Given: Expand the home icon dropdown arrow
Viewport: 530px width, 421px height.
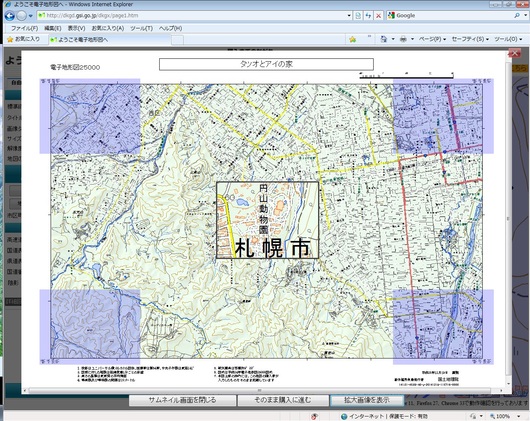Looking at the screenshot, I should pos(393,39).
